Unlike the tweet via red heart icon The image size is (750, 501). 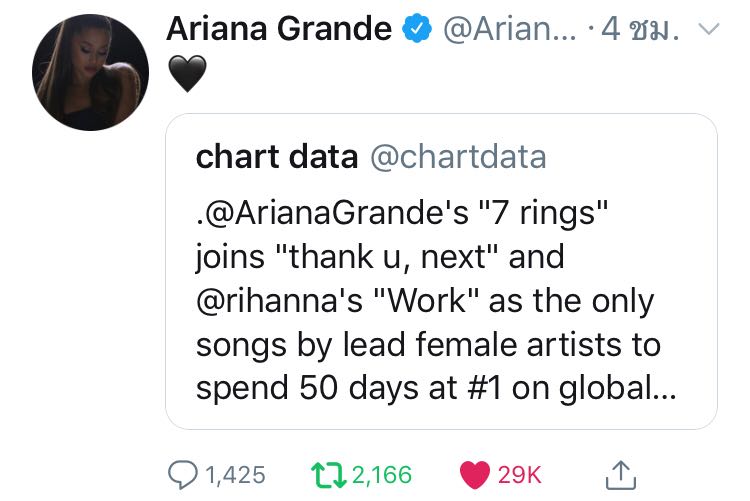coord(474,475)
